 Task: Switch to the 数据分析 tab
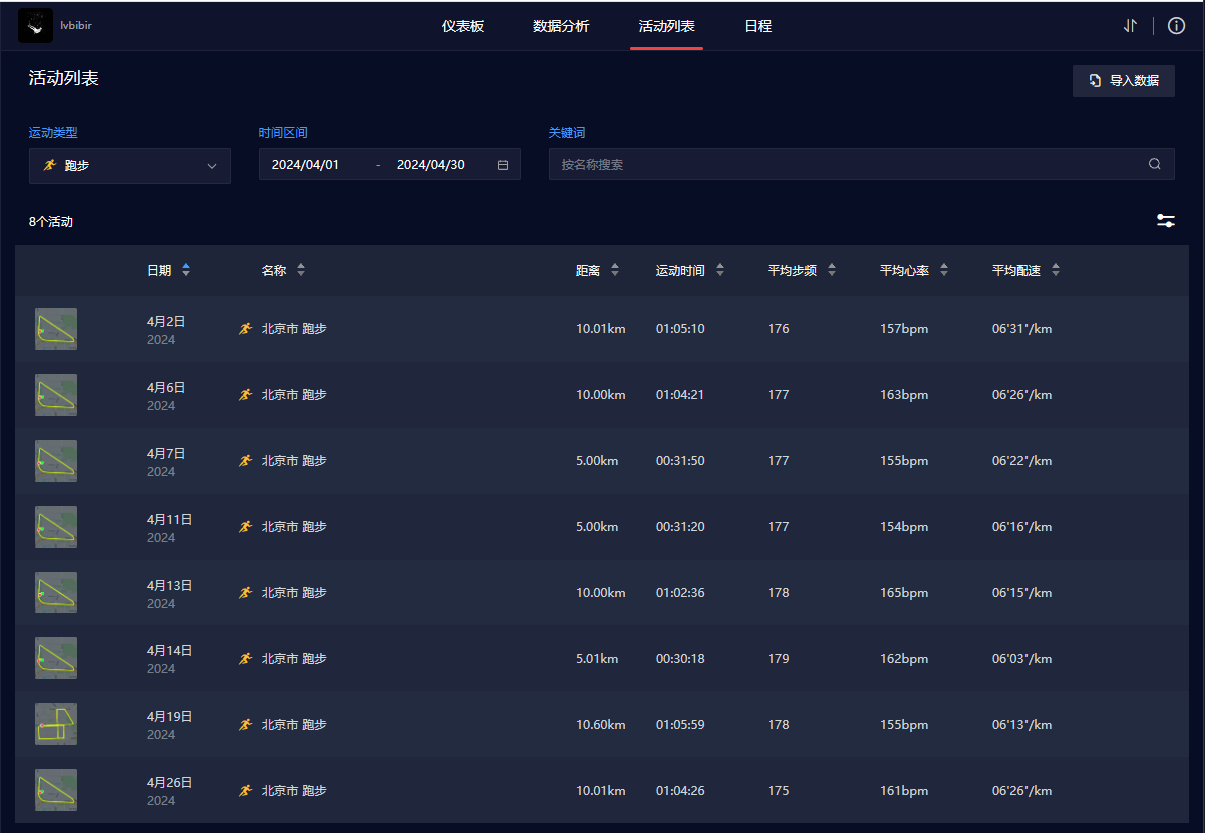561,26
